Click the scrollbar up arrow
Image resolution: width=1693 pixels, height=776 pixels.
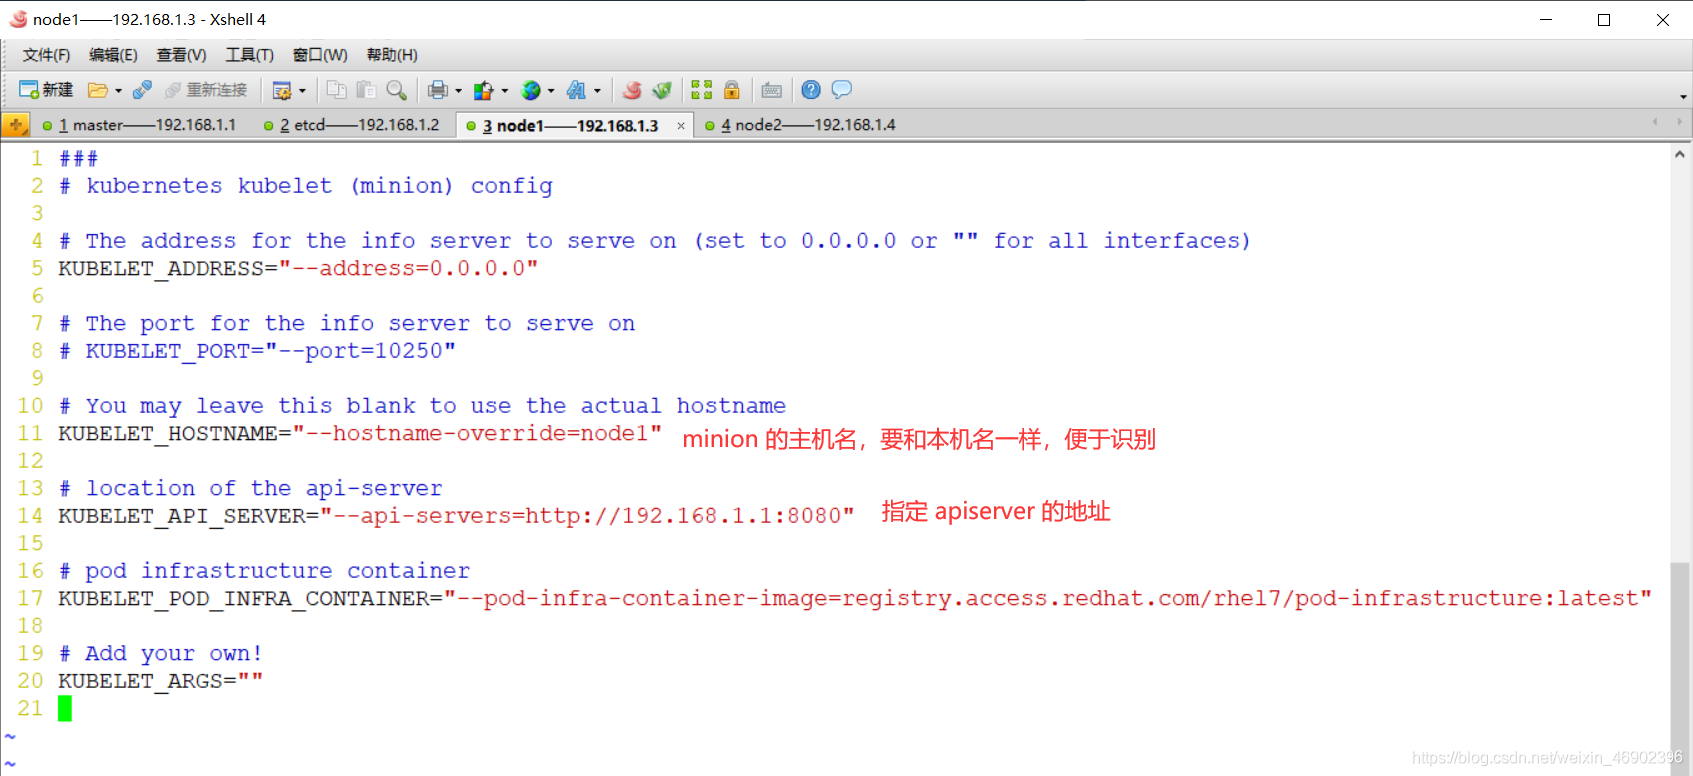(x=1680, y=154)
